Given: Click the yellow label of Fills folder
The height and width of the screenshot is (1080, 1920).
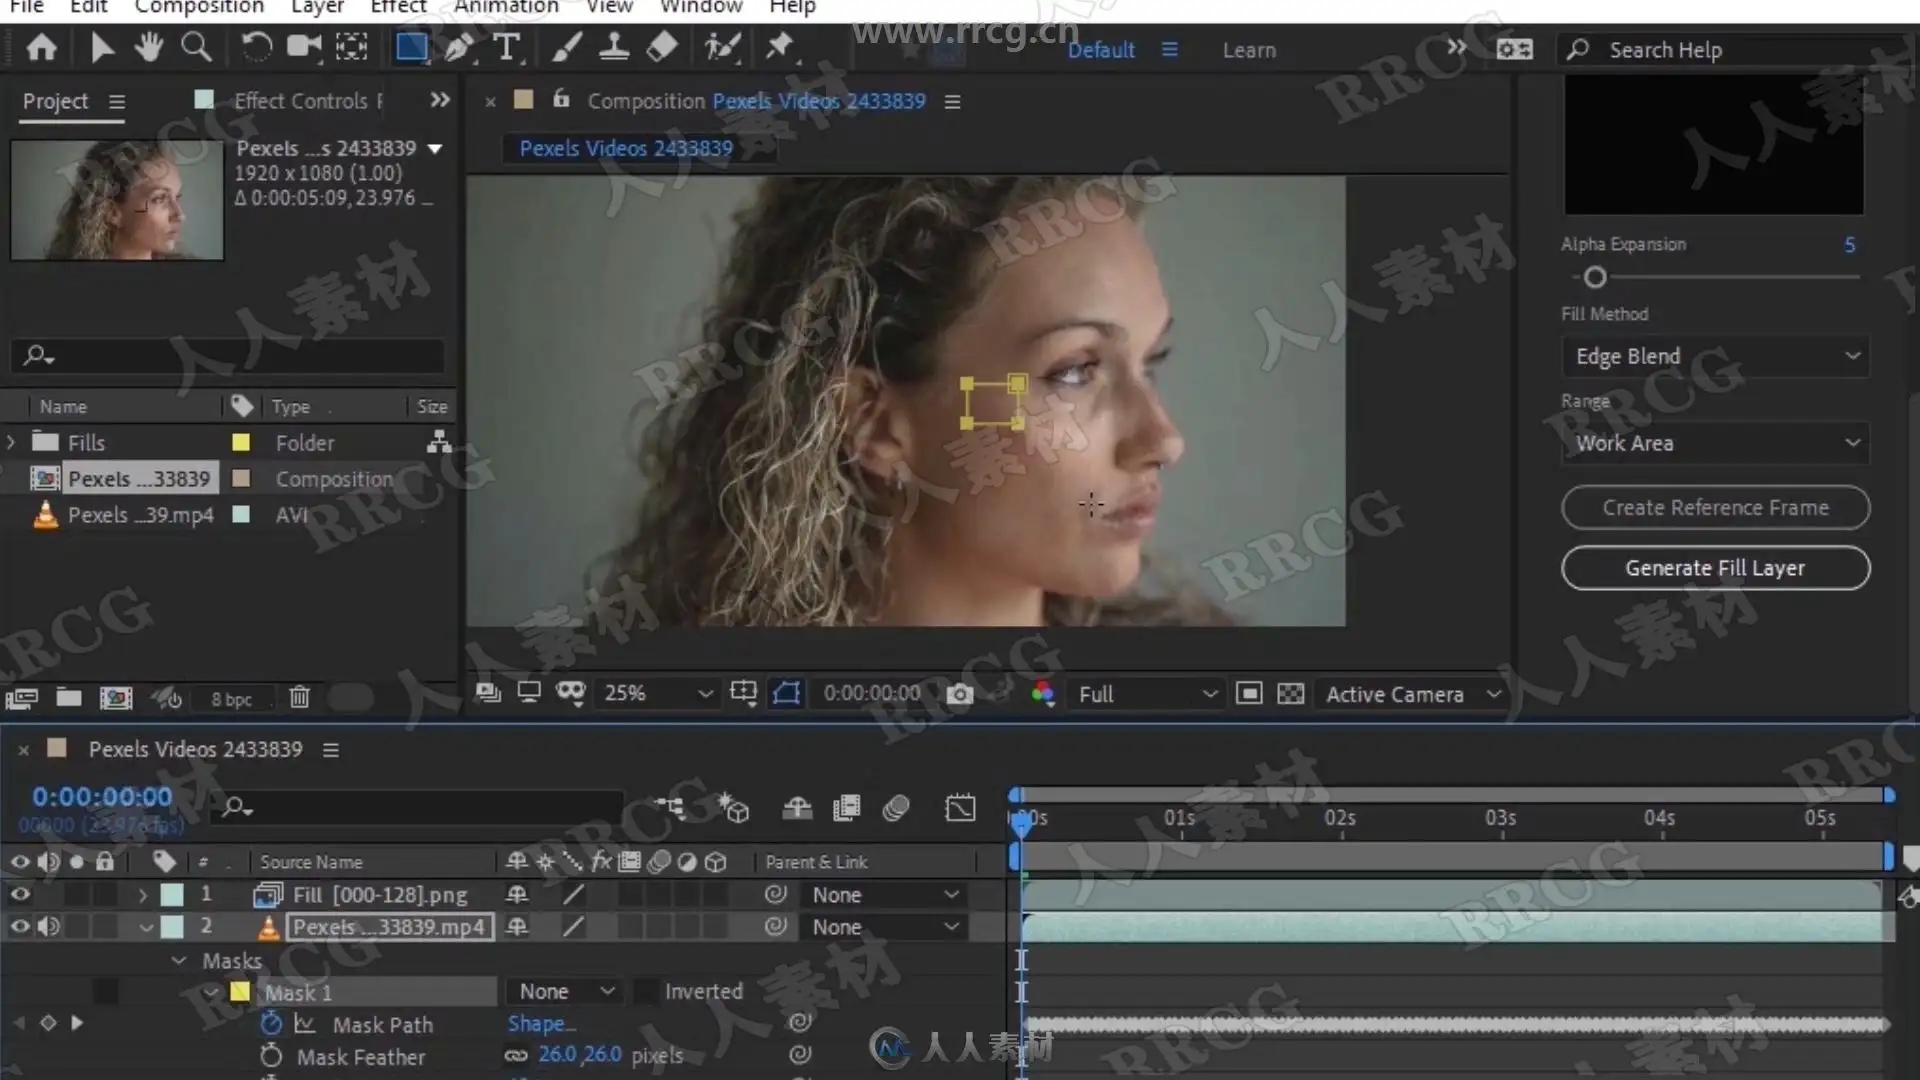Looking at the screenshot, I should pyautogui.click(x=241, y=442).
